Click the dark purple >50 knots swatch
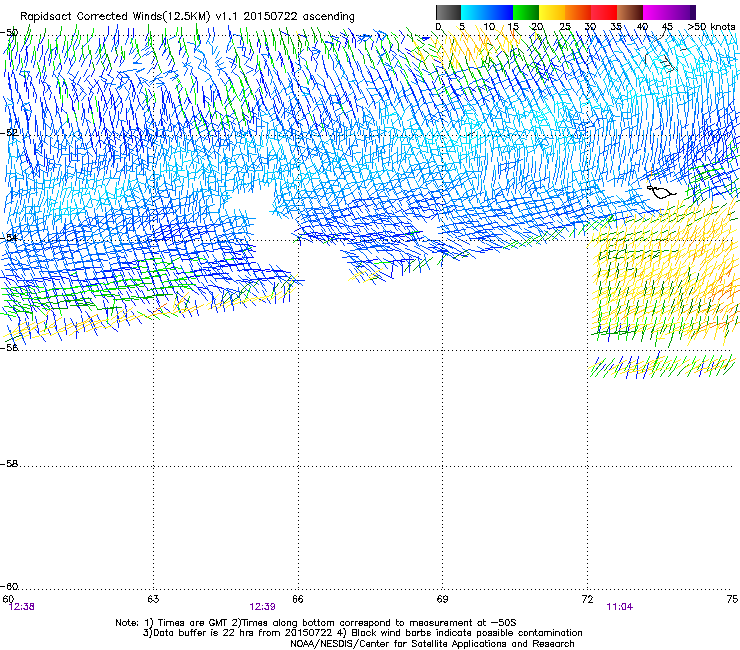The image size is (740, 650). [693, 12]
